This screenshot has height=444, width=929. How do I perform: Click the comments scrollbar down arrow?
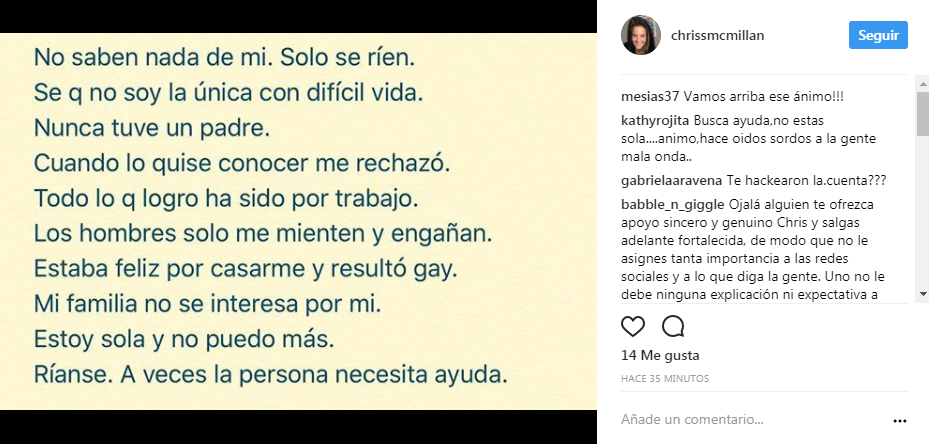[x=923, y=294]
